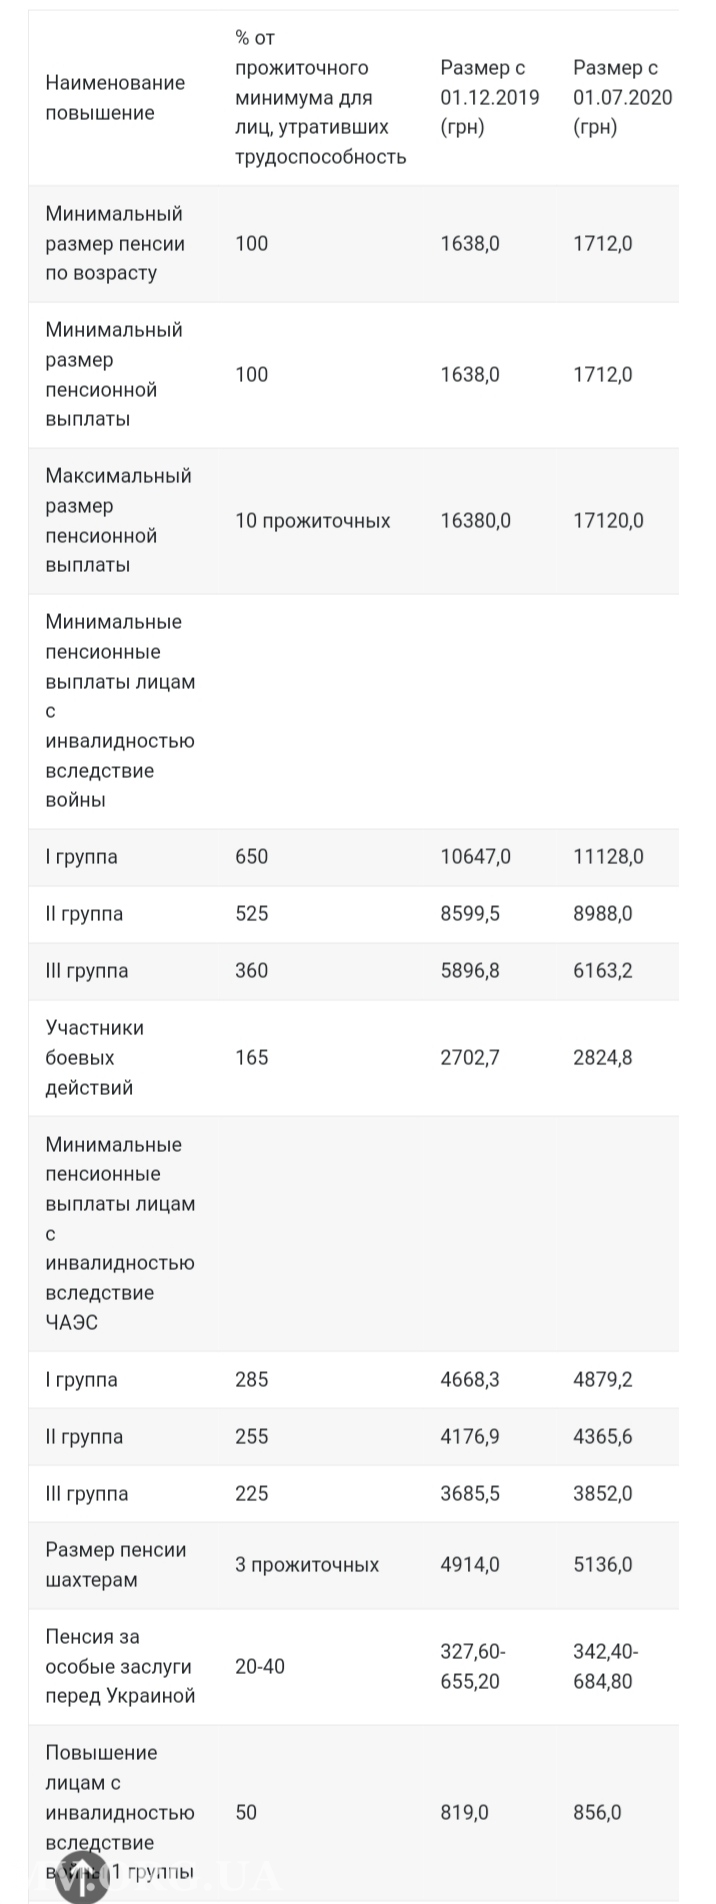Click the 'Размер пенсии шахтерам' row label

click(116, 1565)
